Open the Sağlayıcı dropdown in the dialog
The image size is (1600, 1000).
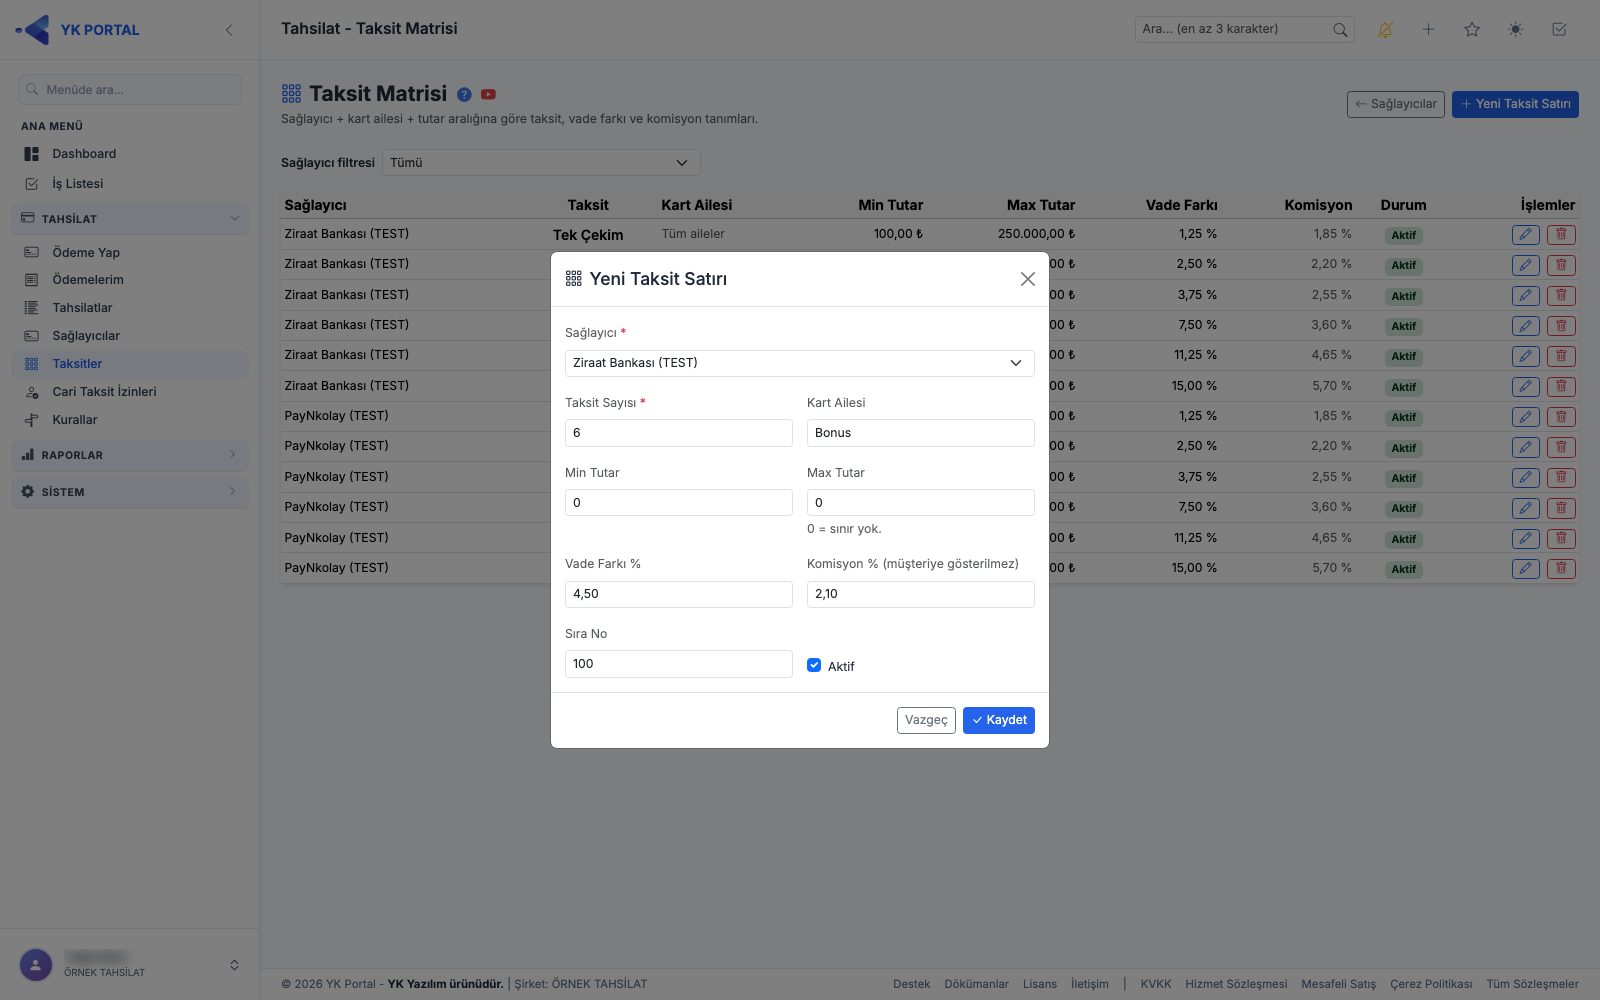pos(799,363)
